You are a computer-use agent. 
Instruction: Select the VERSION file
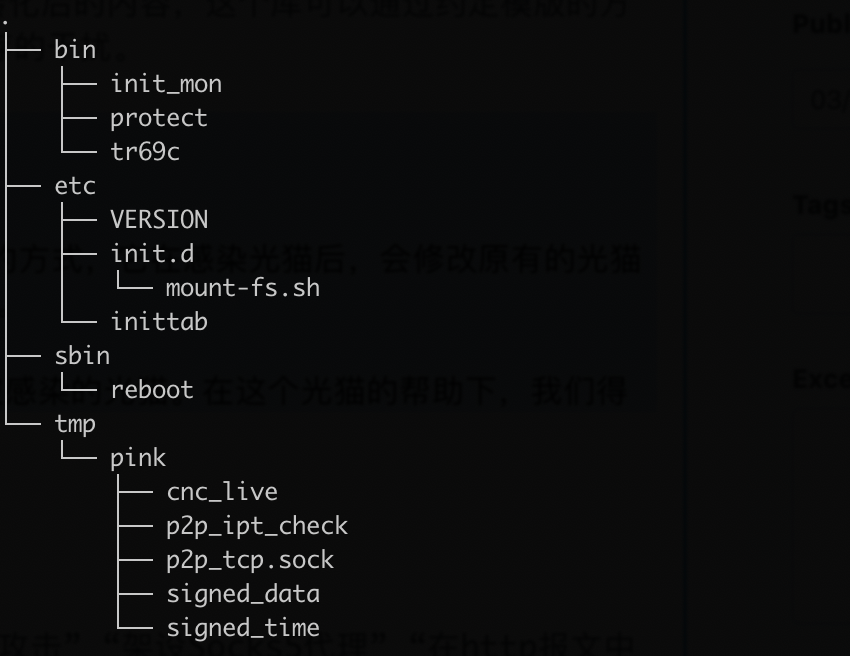coord(158,220)
